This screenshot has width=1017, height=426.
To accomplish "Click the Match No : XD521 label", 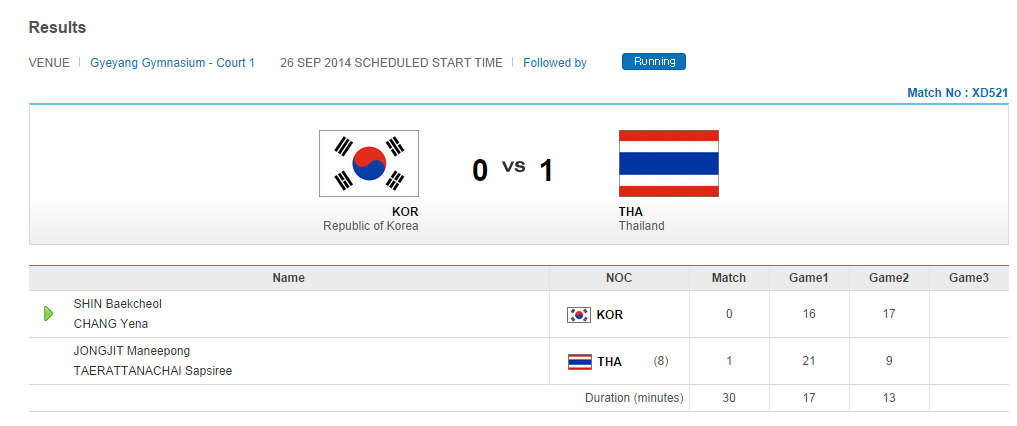I will 957,93.
